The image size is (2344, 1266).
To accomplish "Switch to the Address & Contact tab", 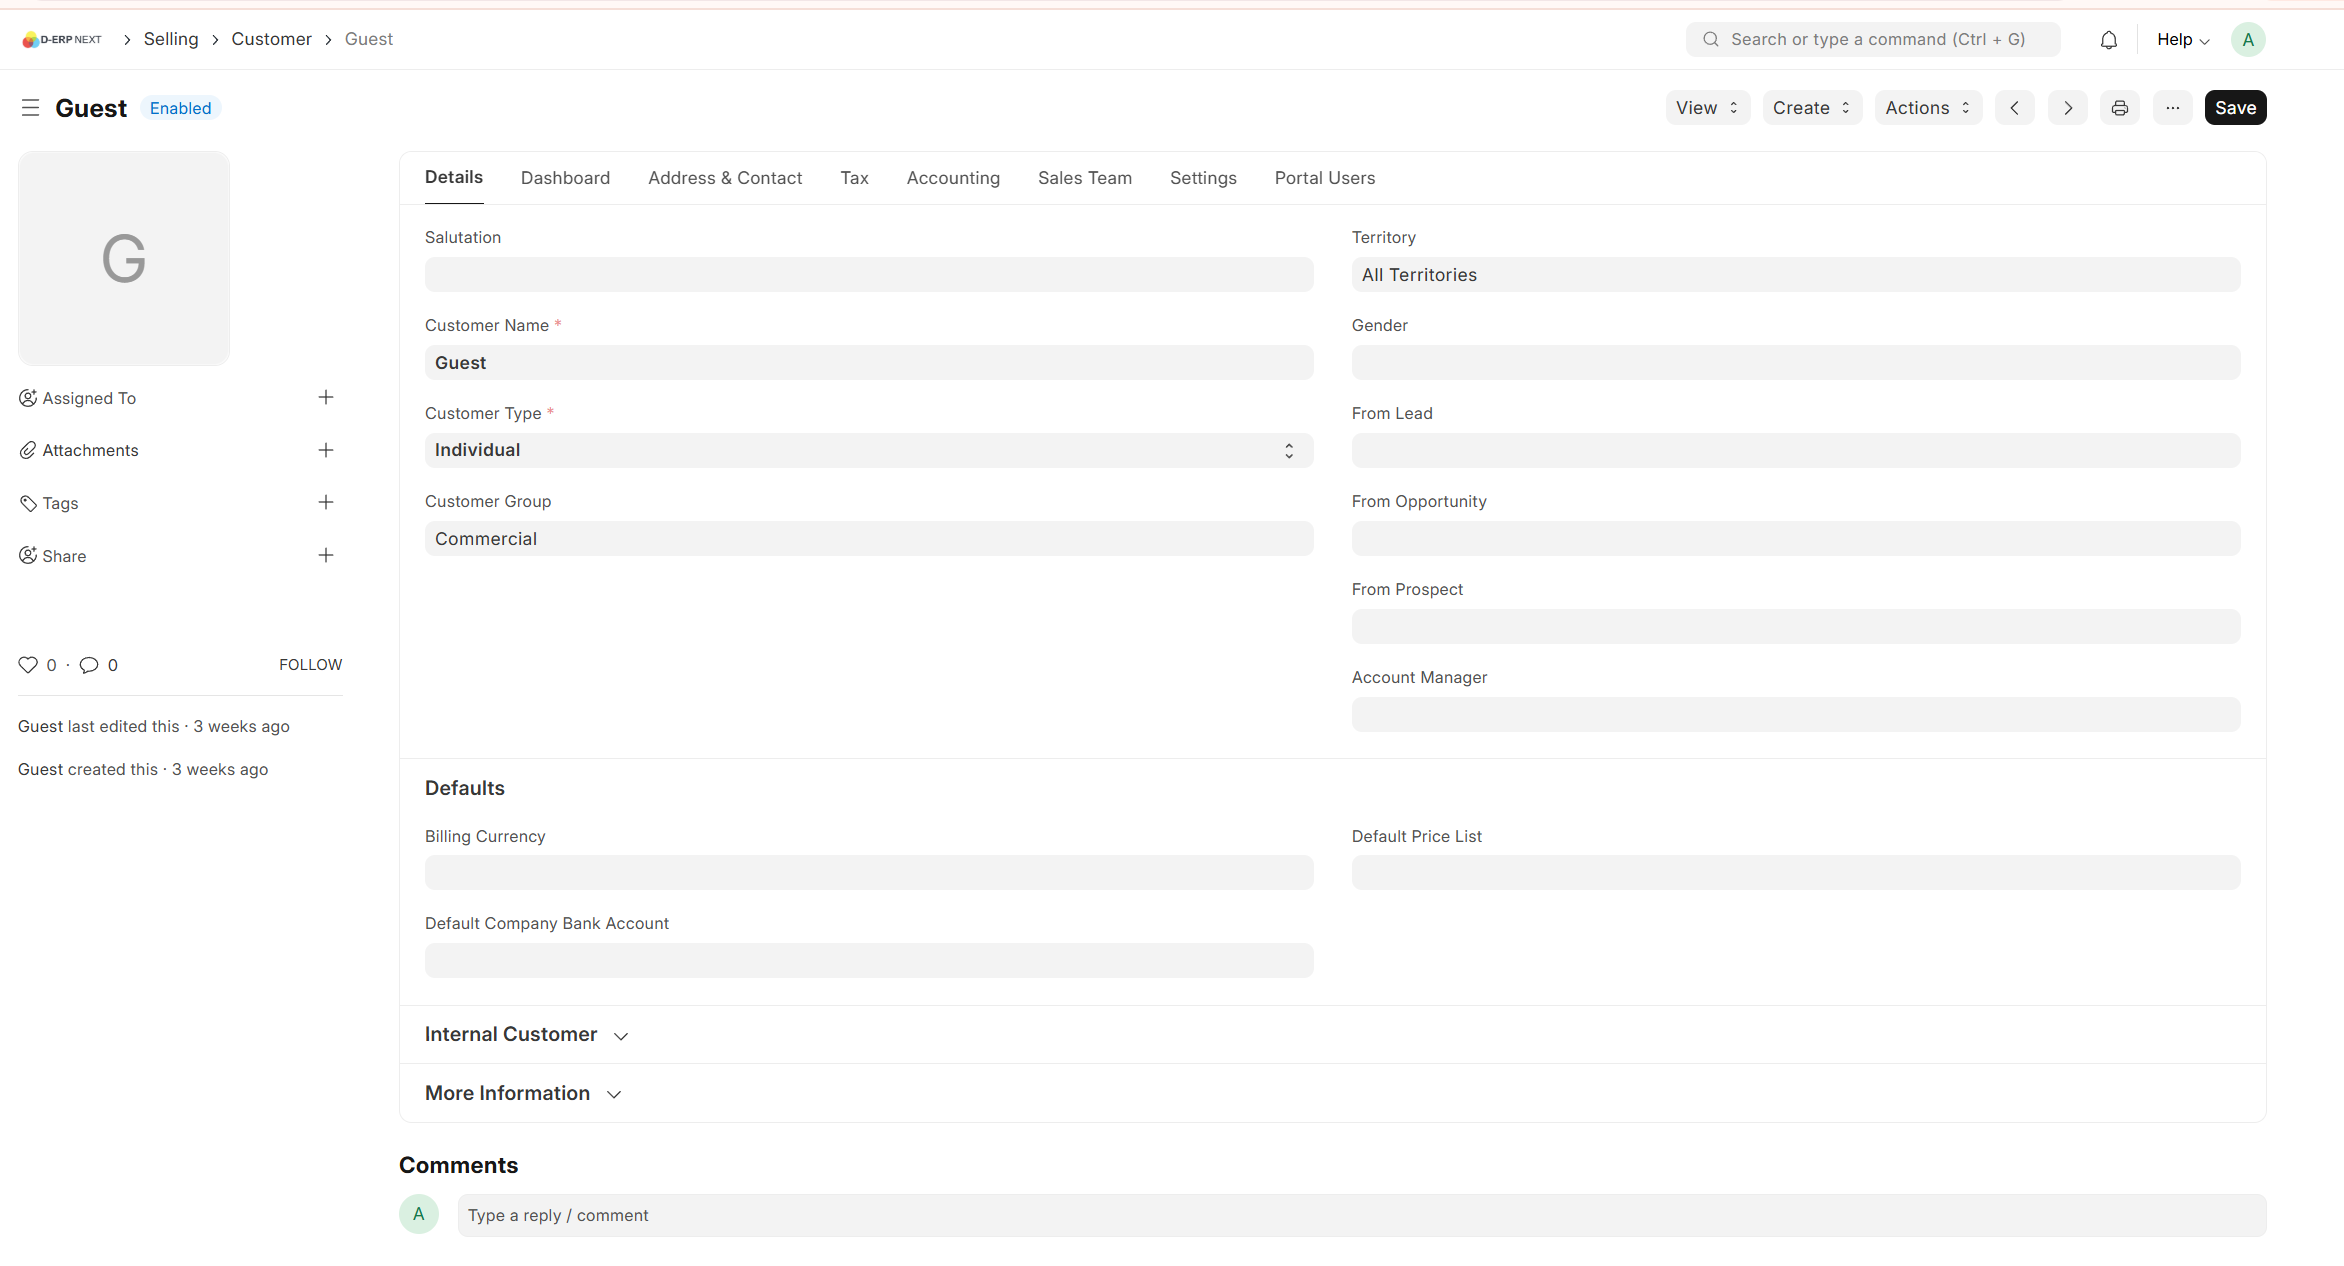I will (x=725, y=178).
